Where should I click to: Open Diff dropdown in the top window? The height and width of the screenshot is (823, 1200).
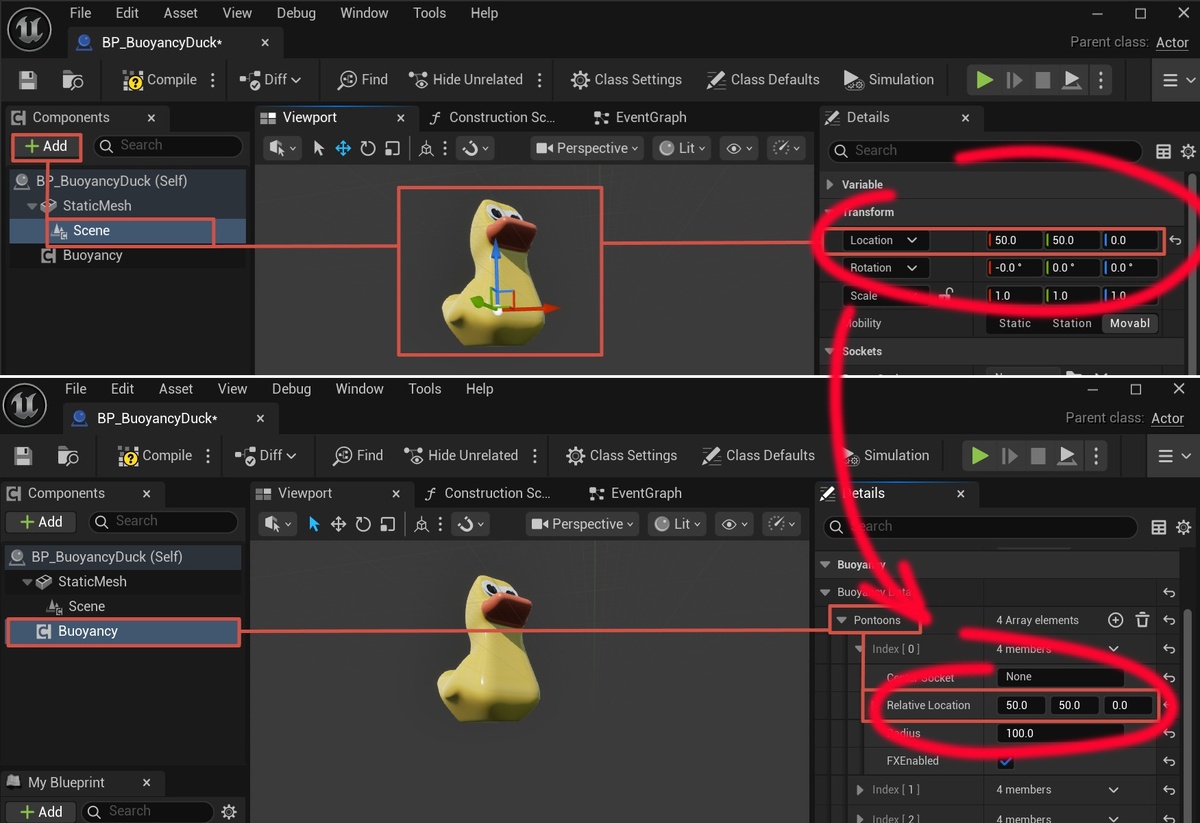271,80
